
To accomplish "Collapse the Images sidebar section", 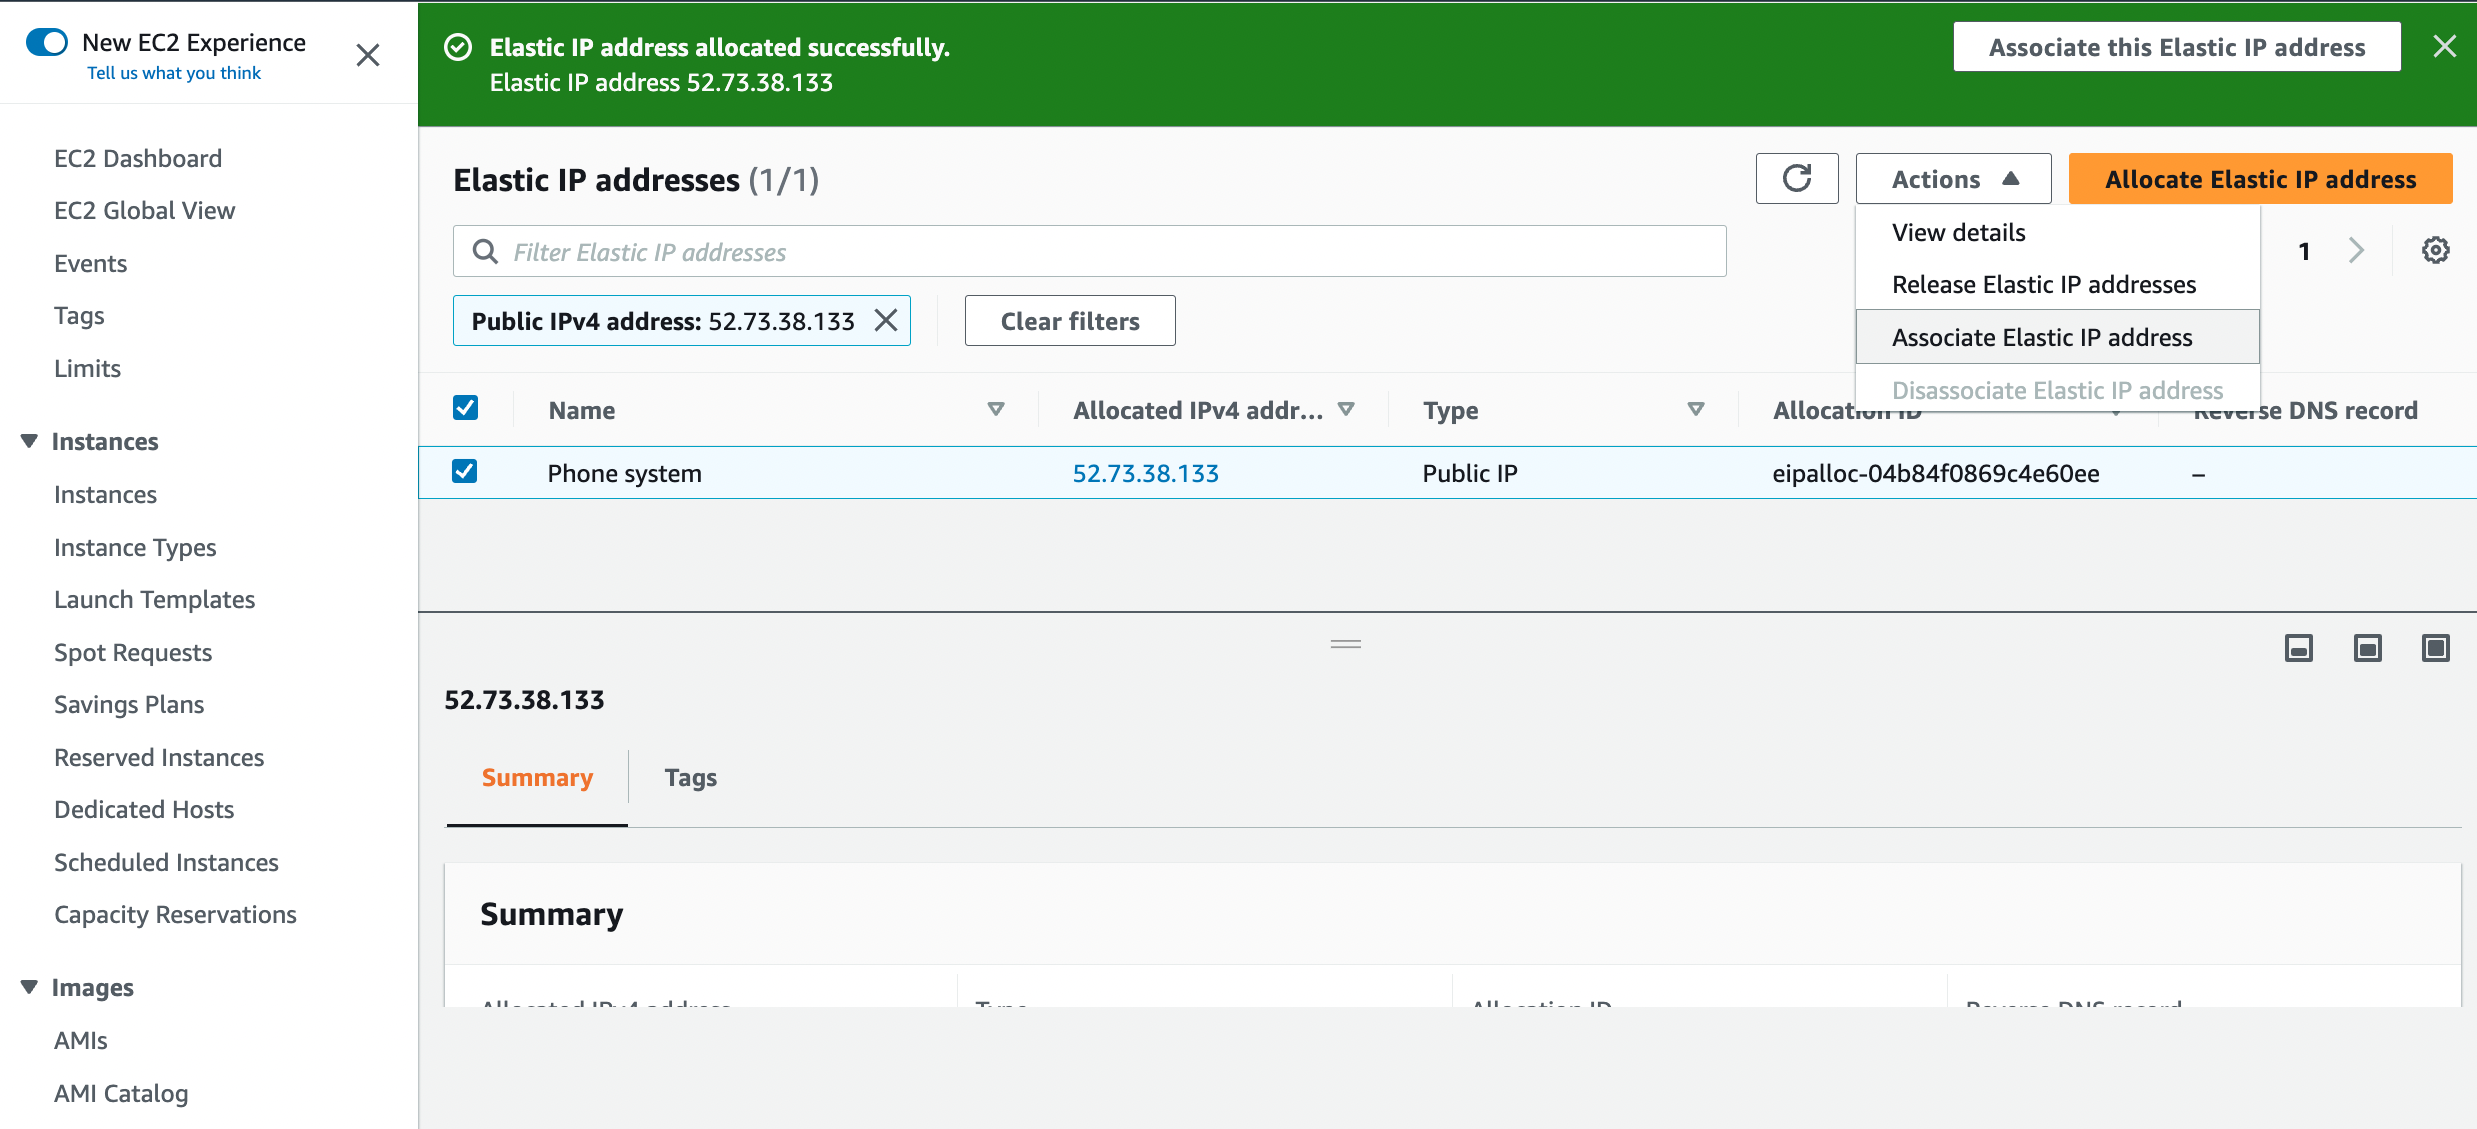I will click(29, 987).
